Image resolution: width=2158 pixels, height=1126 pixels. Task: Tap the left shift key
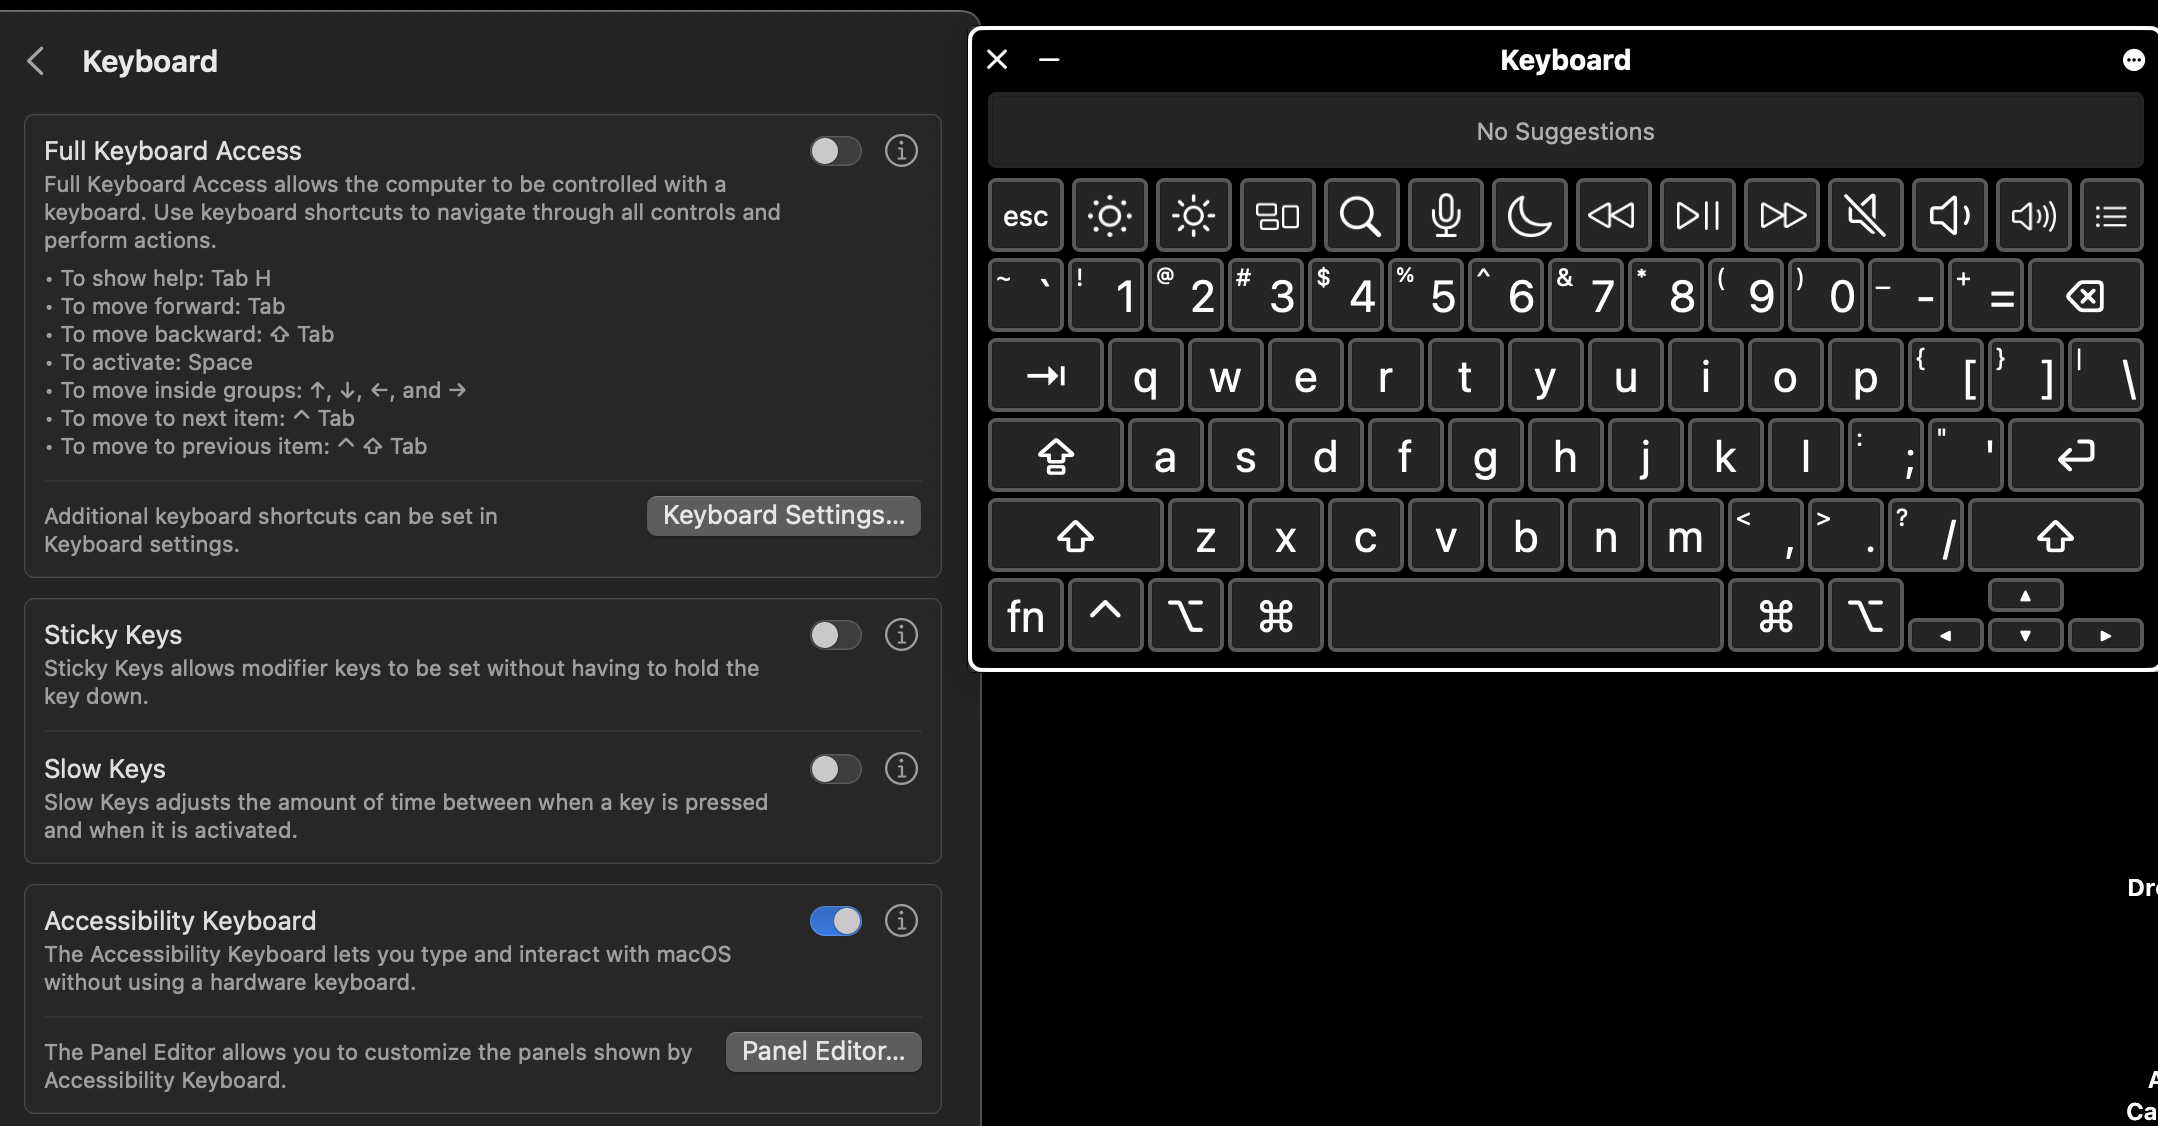tap(1076, 535)
